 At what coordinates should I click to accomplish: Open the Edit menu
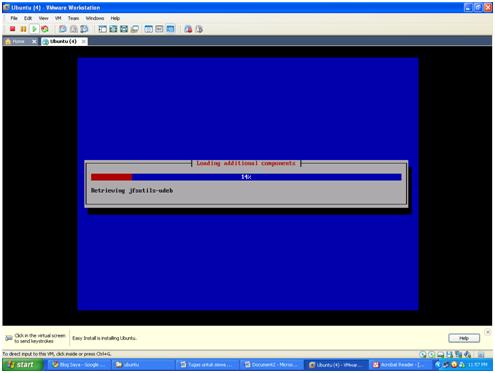[28, 18]
